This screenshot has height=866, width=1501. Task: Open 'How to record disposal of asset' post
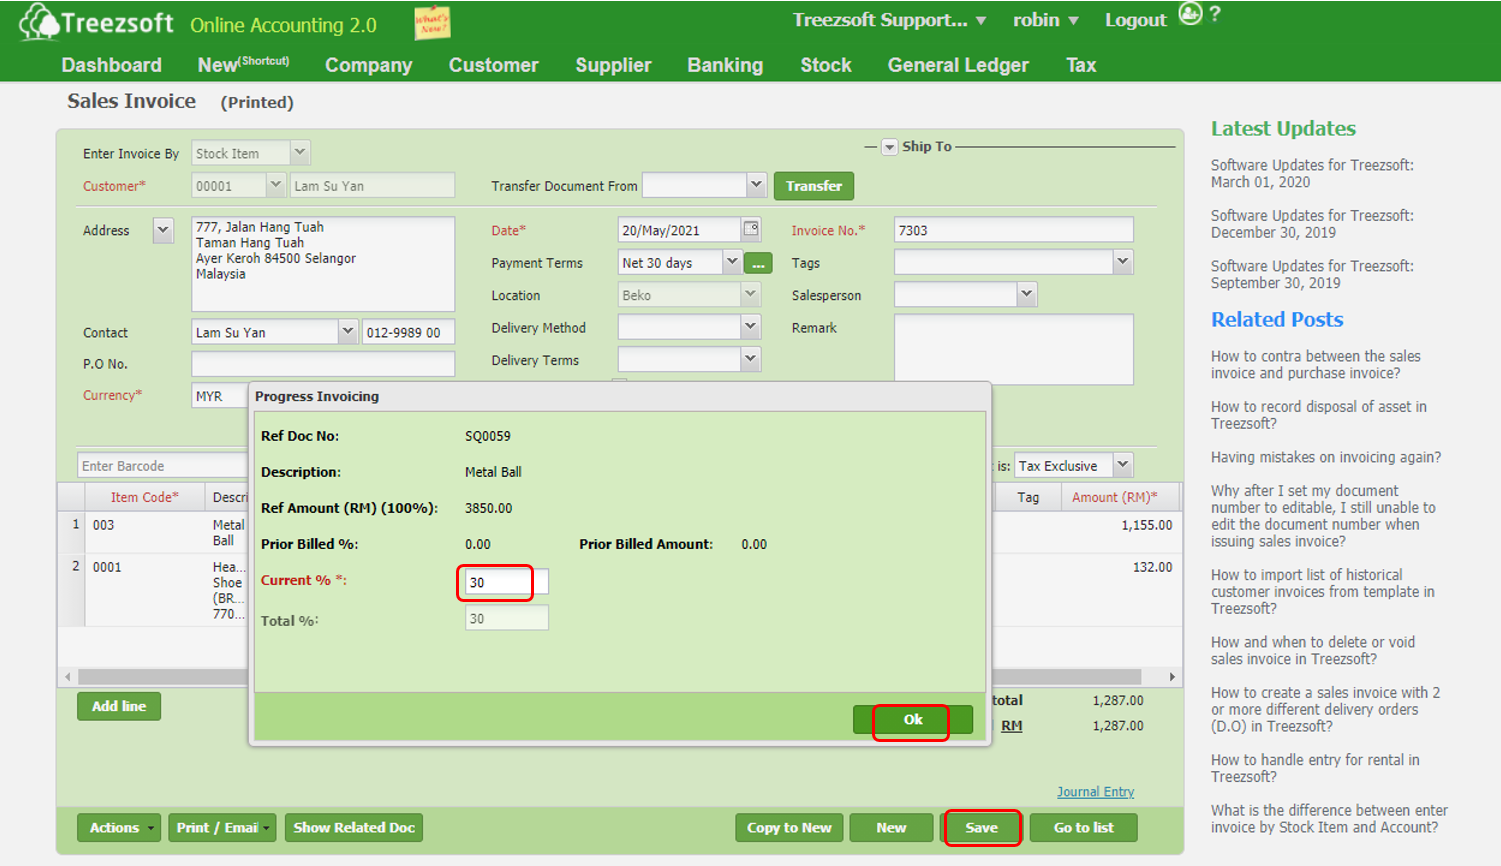[x=1319, y=415]
